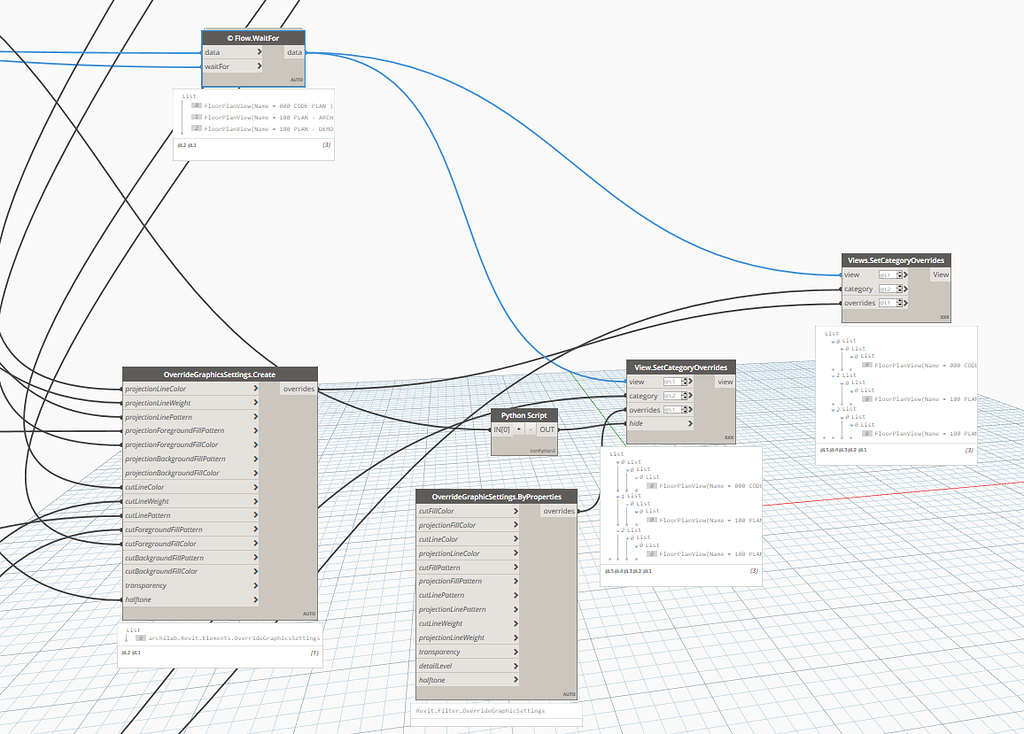
Task: Click the data output port on Flow.WaitFor
Action: pos(294,52)
